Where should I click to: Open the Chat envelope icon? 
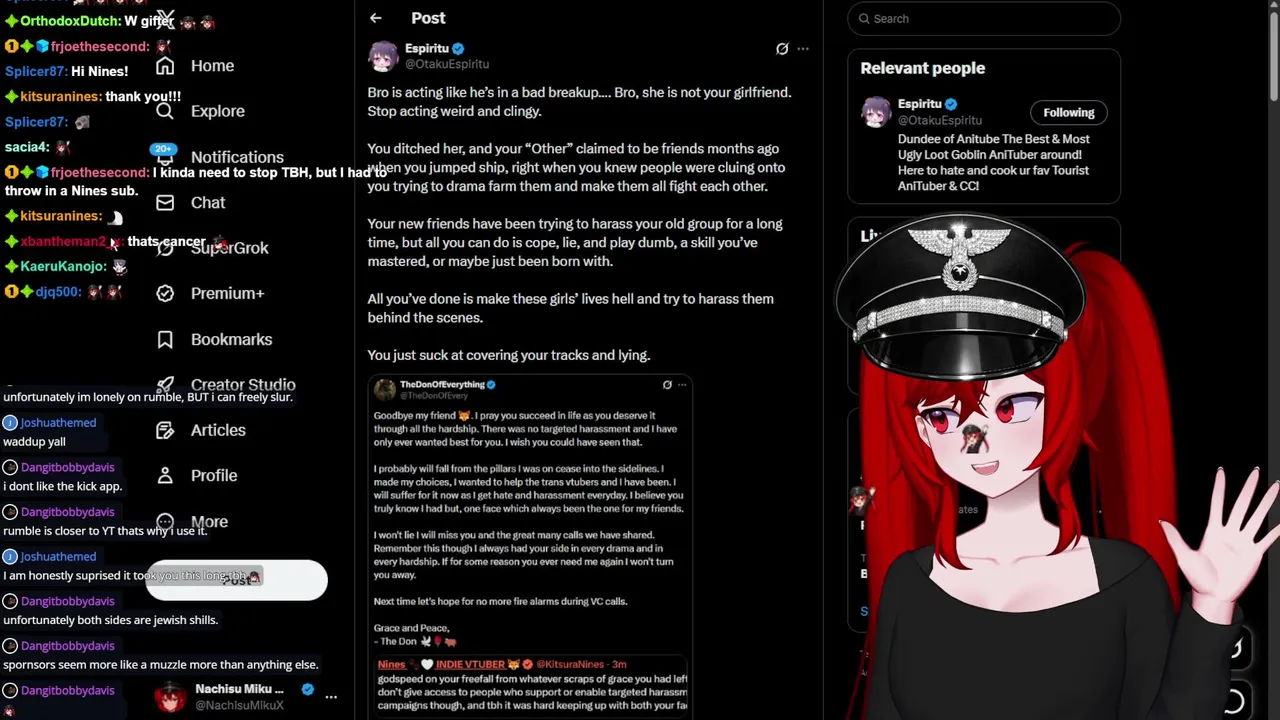(x=165, y=202)
